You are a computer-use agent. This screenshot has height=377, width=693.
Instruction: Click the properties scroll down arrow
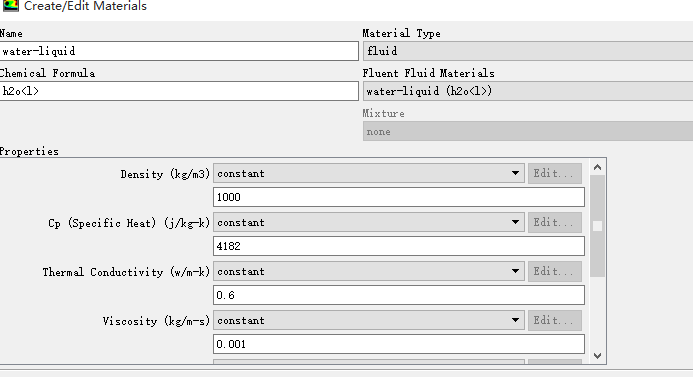(598, 355)
